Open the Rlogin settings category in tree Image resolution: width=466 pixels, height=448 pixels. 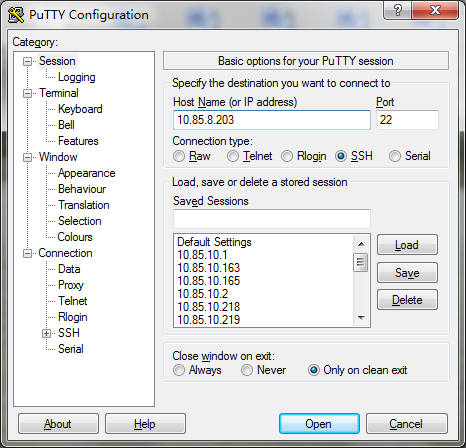(x=72, y=317)
